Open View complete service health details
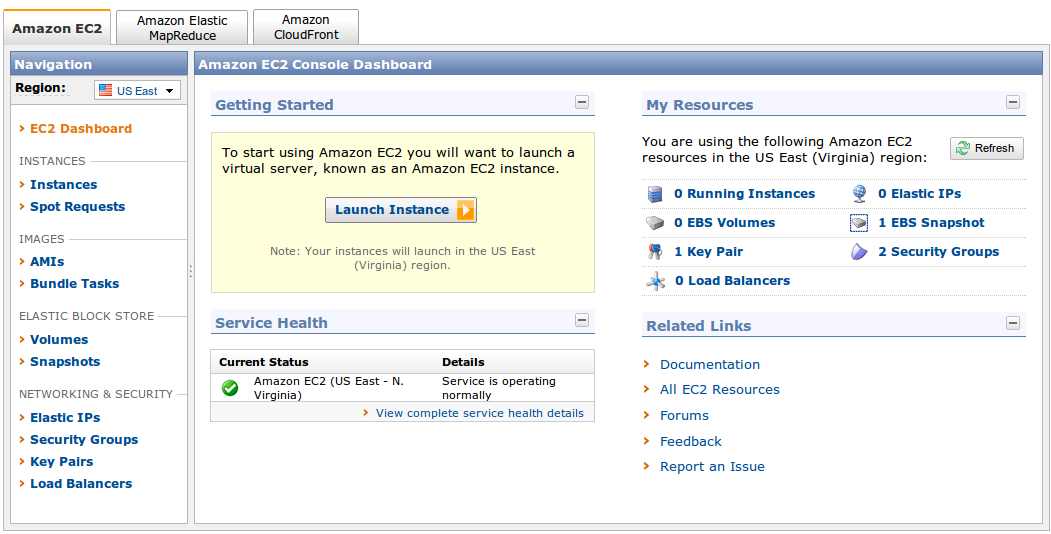1051x534 pixels. pos(479,413)
